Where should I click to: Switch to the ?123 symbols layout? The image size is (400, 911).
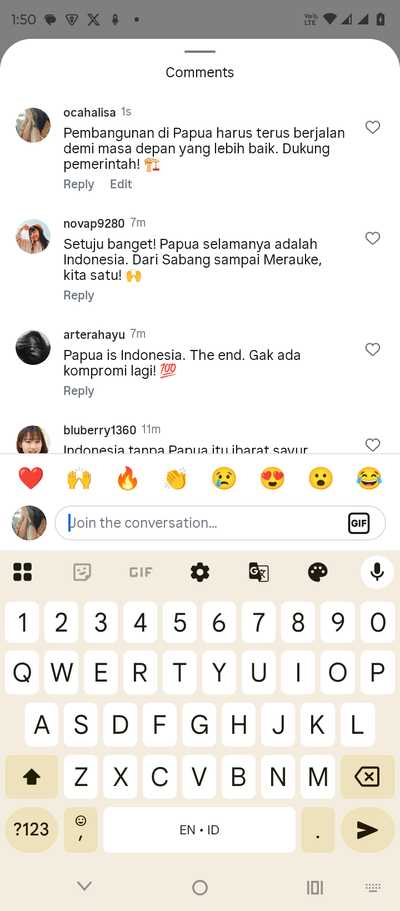coord(31,830)
